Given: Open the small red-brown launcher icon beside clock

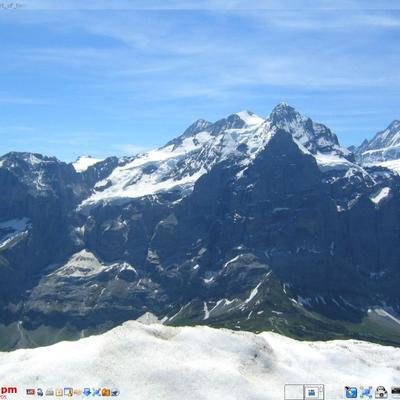Looking at the screenshot, I should coord(30,392).
